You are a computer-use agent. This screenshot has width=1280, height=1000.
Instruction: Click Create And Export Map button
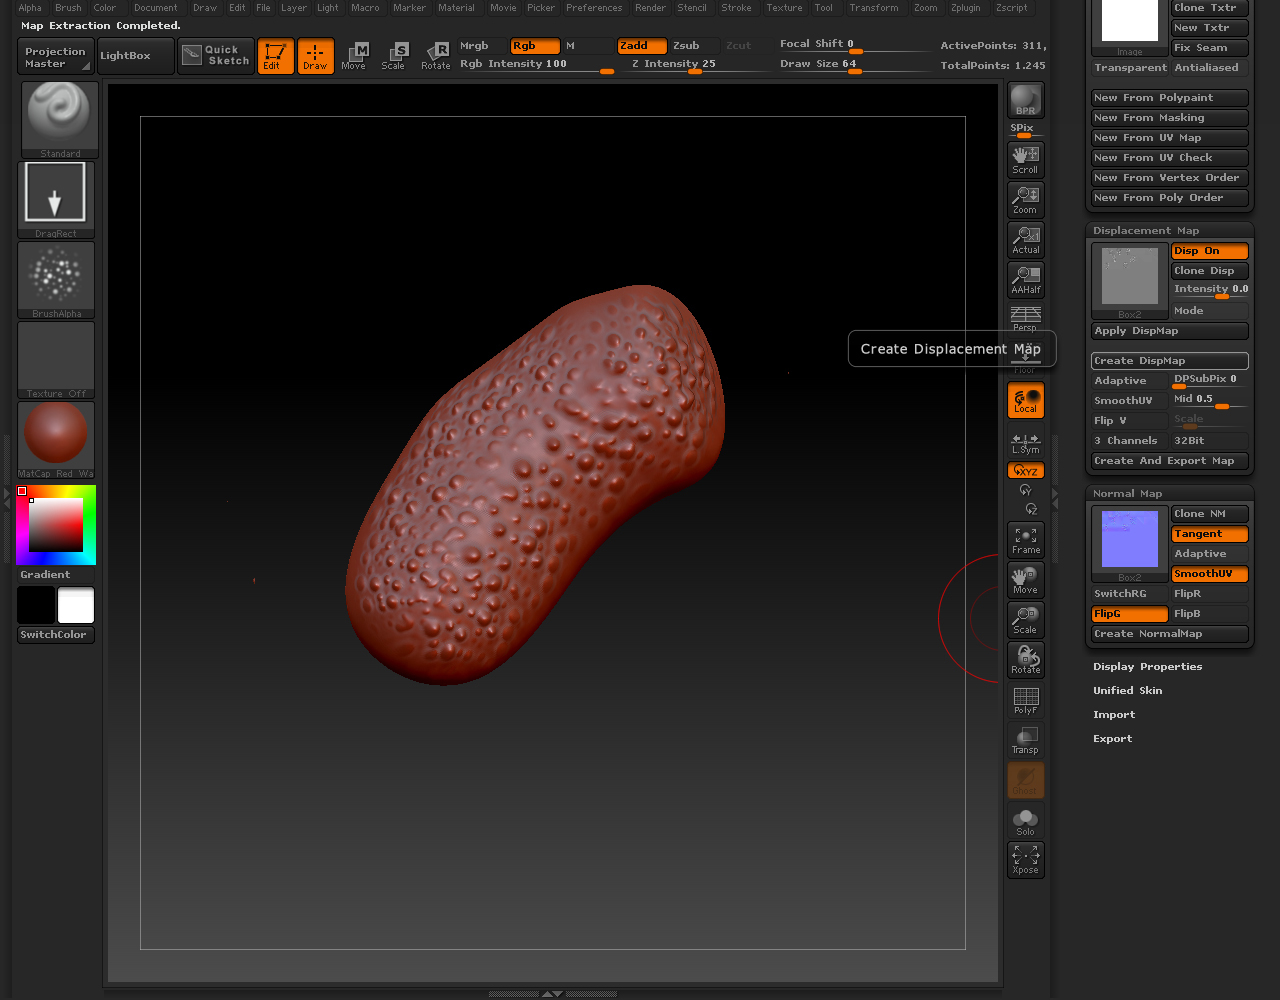(x=1169, y=461)
